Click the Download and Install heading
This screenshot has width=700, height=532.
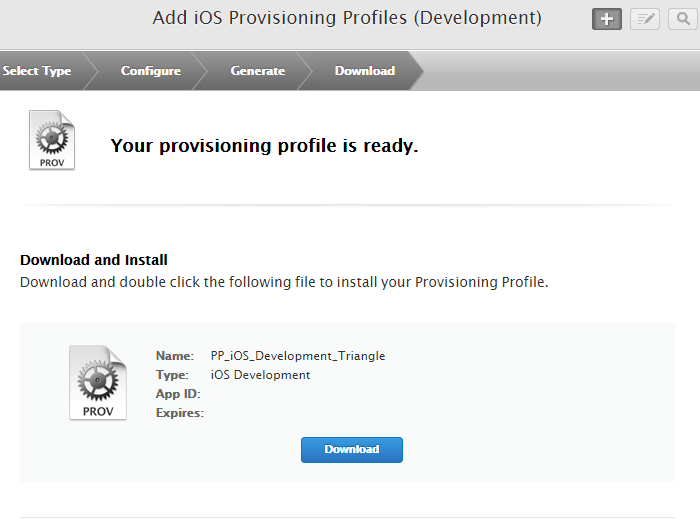click(94, 260)
